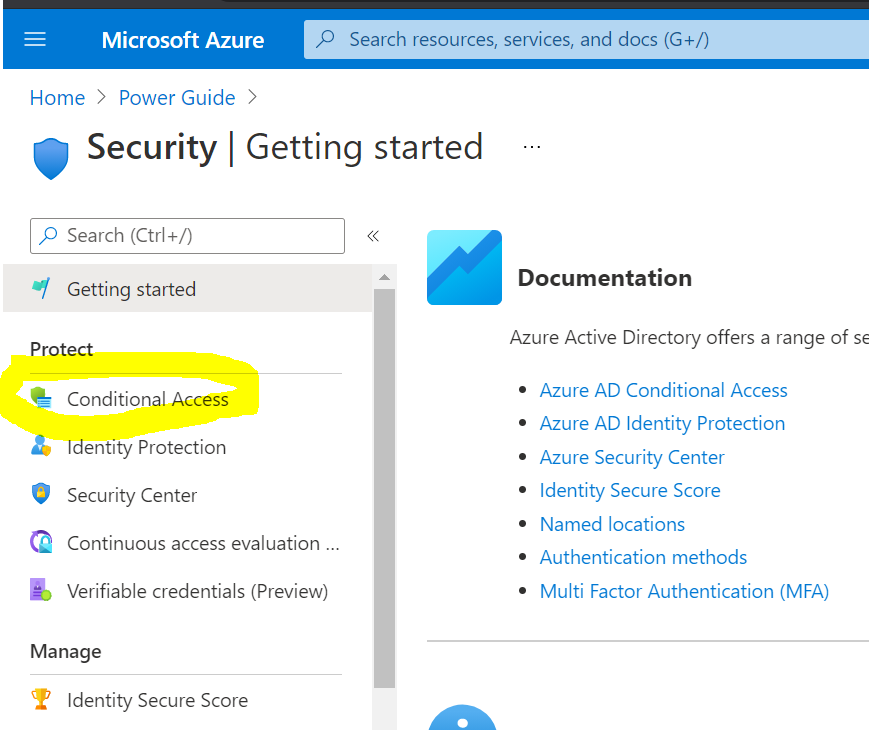The height and width of the screenshot is (730, 869).
Task: Open the Multi Factor Authentication (MFA) link
Action: [x=684, y=591]
